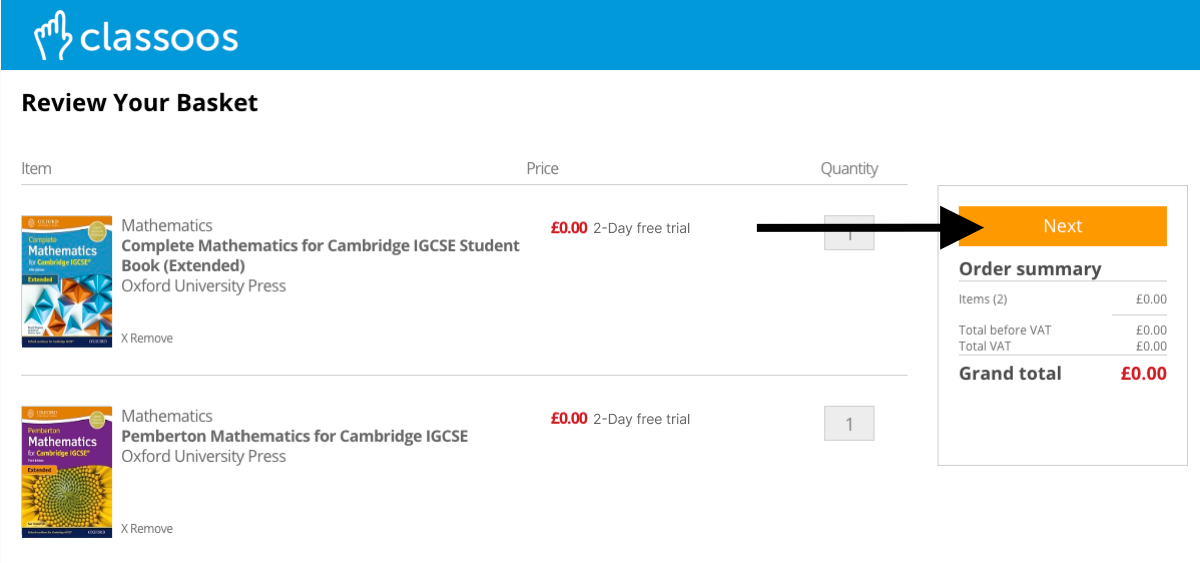Click 2-Day free trial label for Pemberton Mathematics
The width and height of the screenshot is (1200, 563).
[641, 419]
